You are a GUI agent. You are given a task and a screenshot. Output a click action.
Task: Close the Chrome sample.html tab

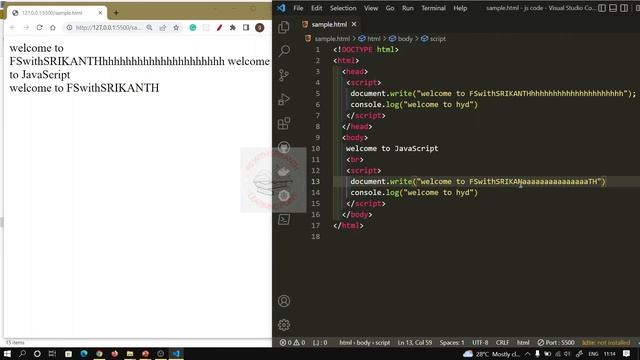pyautogui.click(x=100, y=13)
